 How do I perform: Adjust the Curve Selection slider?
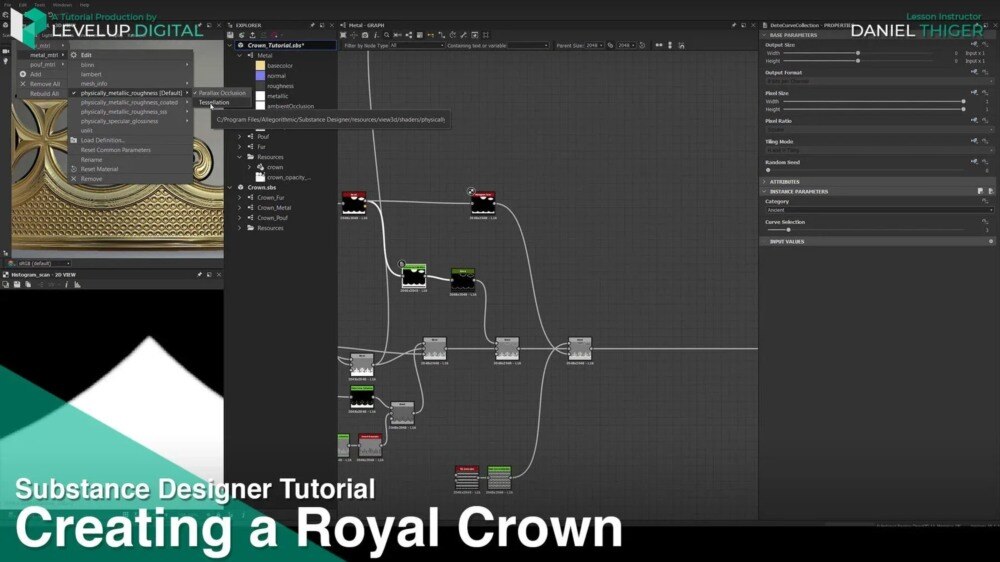(788, 230)
